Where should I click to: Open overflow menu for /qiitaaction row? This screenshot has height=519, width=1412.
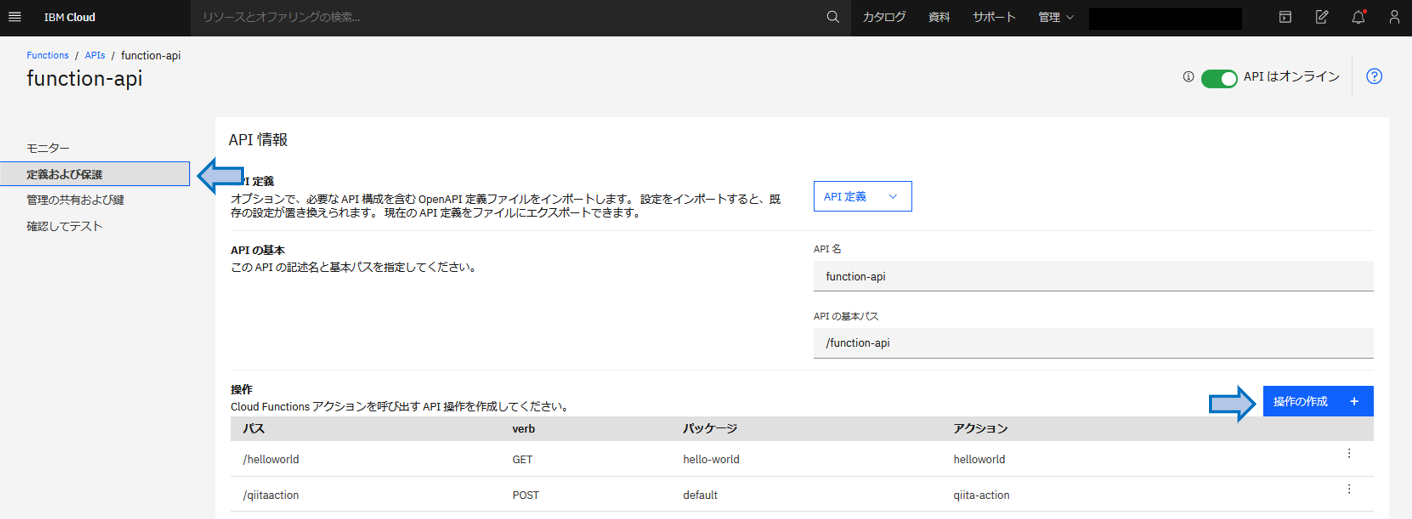(1349, 489)
